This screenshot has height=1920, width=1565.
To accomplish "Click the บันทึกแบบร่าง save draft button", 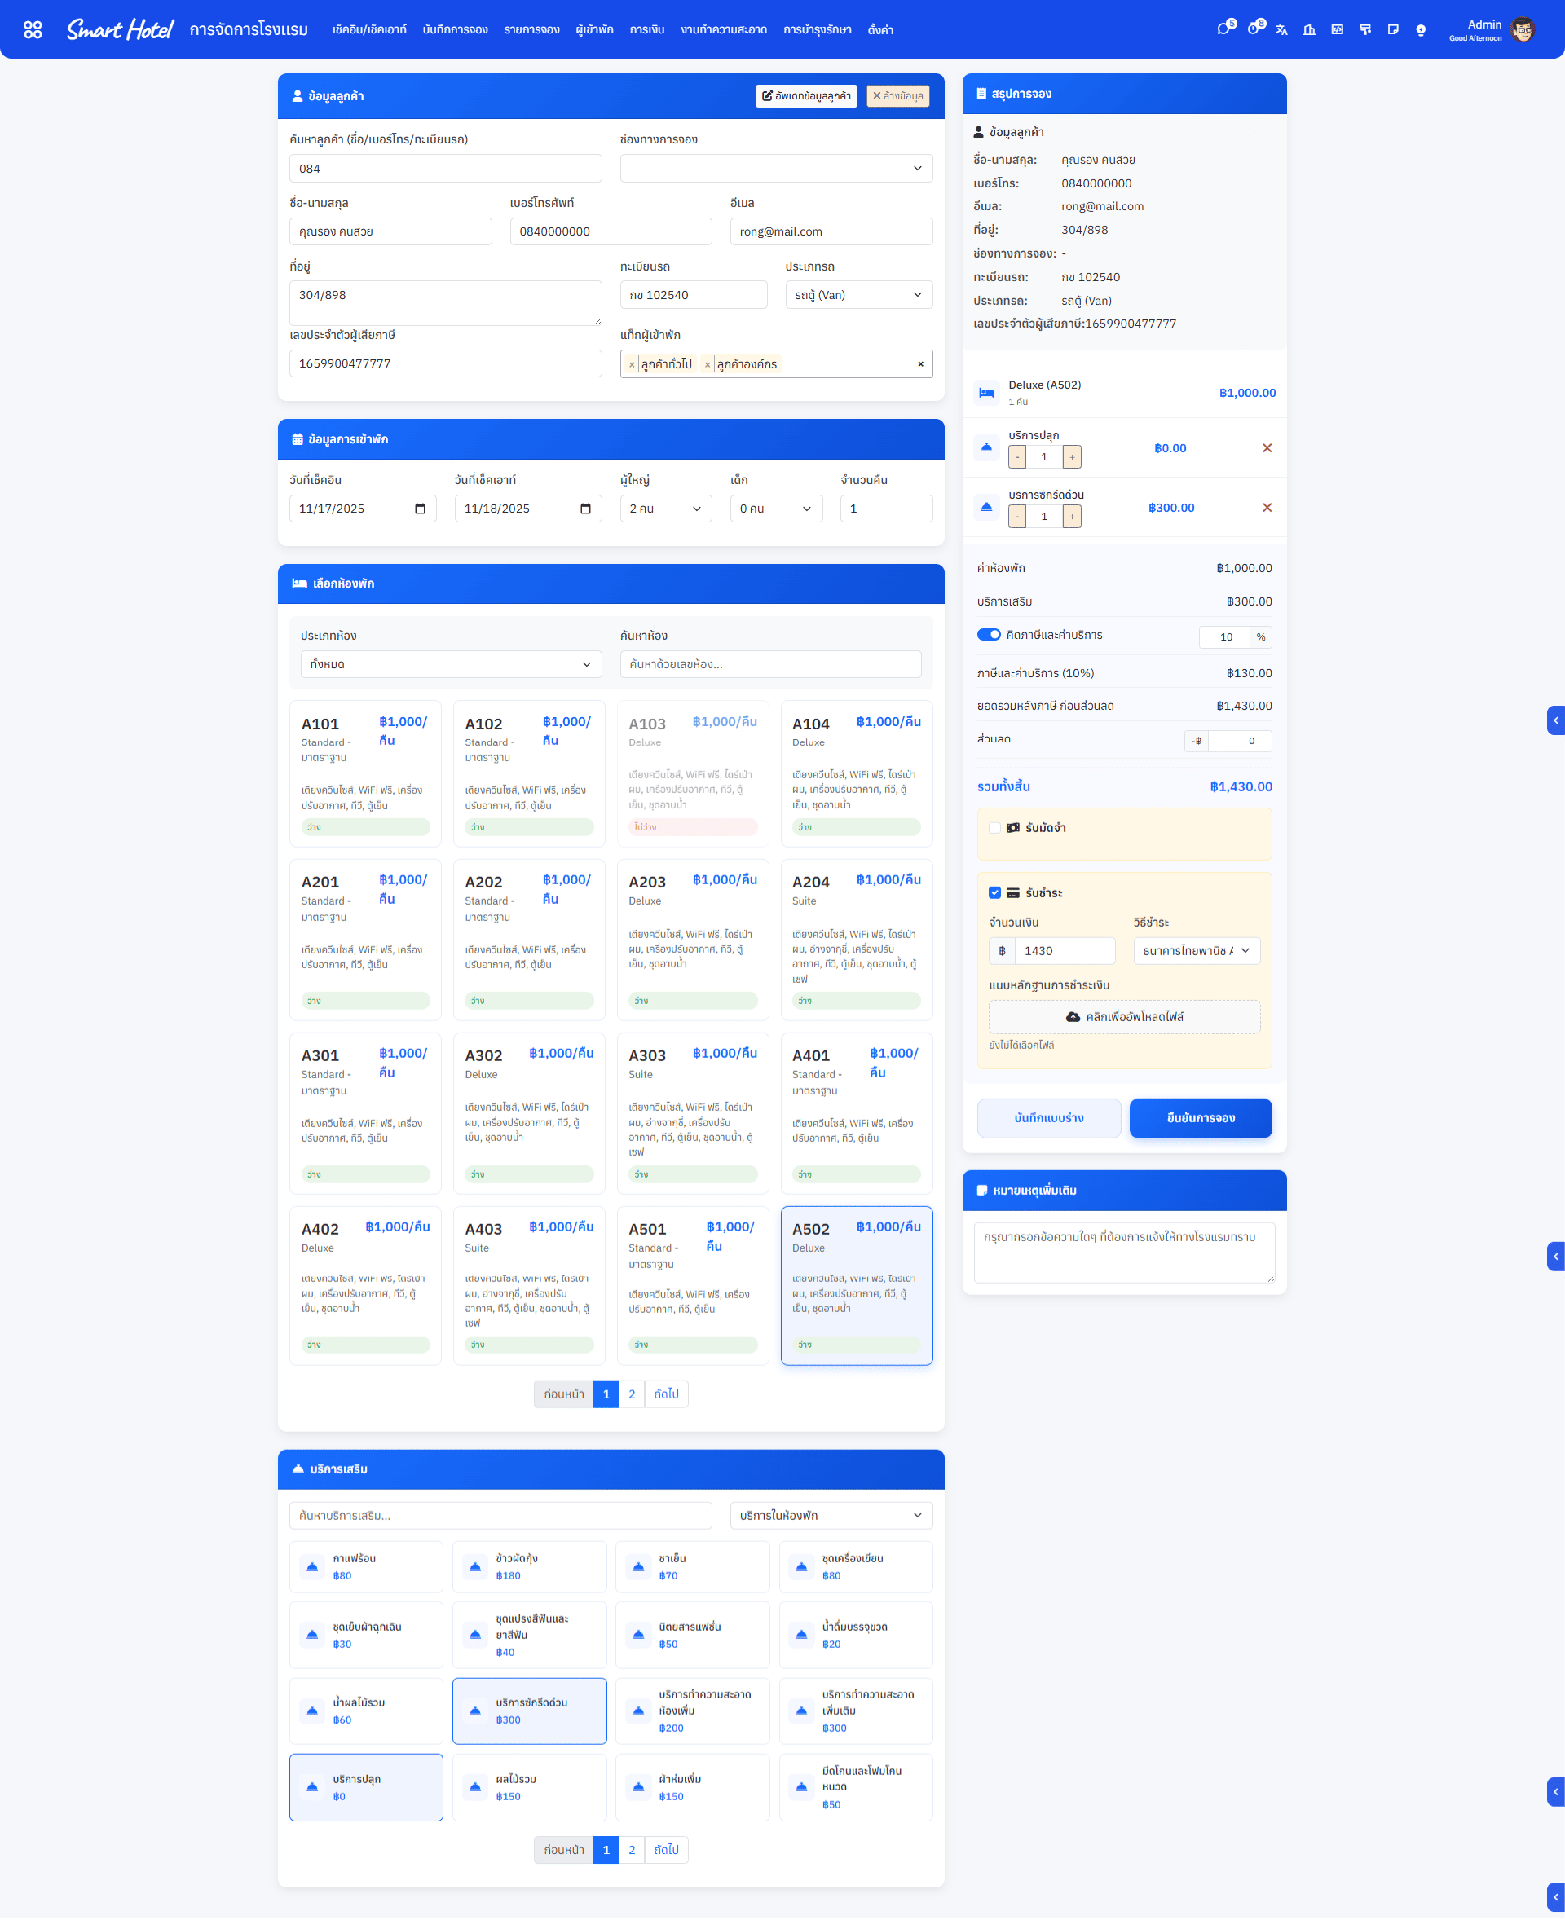I will tap(1048, 1118).
